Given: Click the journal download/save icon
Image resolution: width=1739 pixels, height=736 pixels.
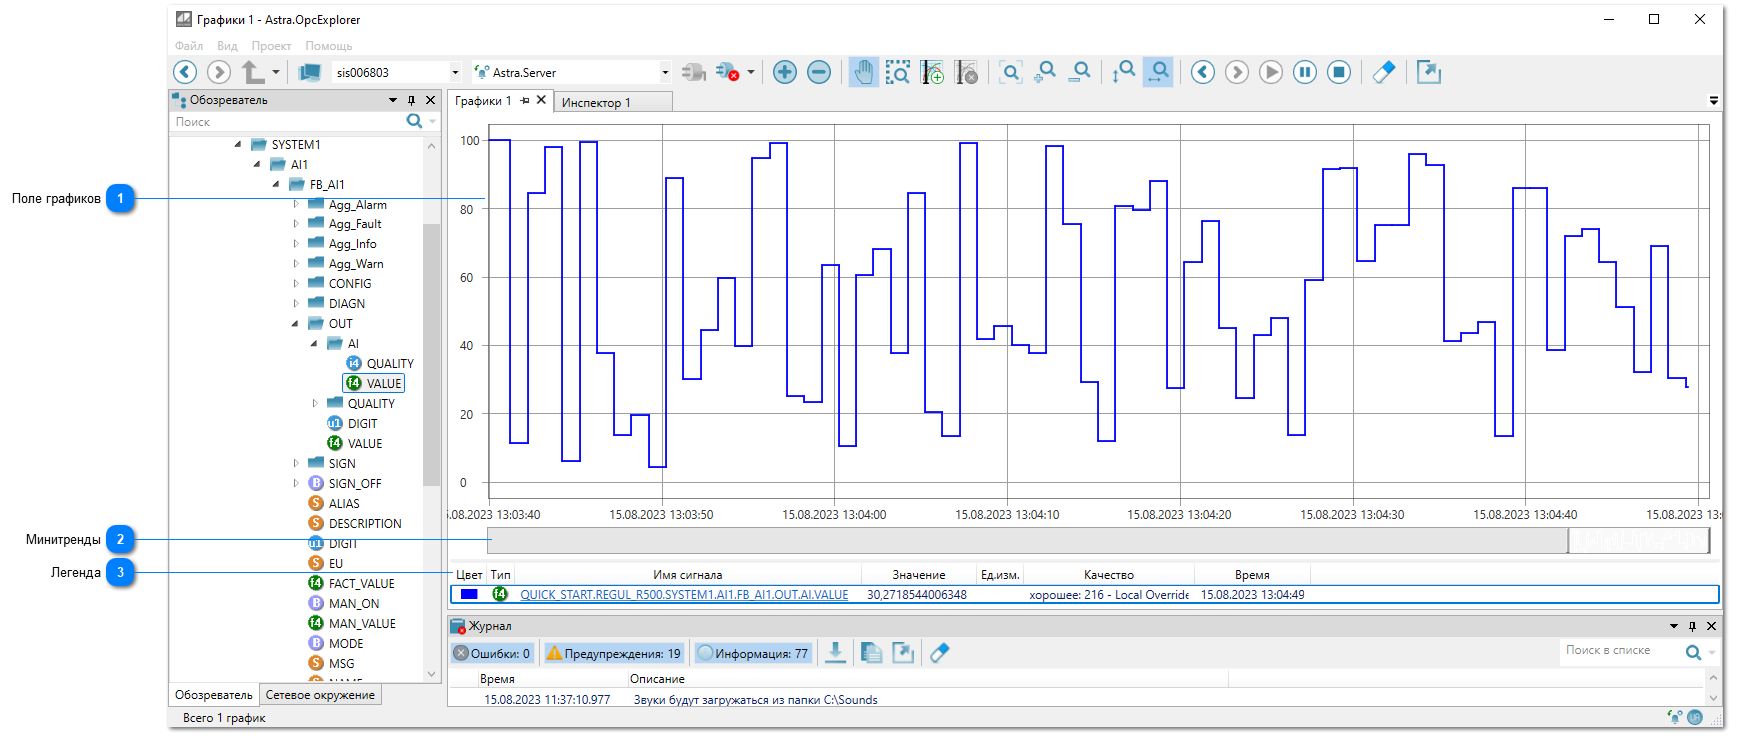Looking at the screenshot, I should [836, 653].
